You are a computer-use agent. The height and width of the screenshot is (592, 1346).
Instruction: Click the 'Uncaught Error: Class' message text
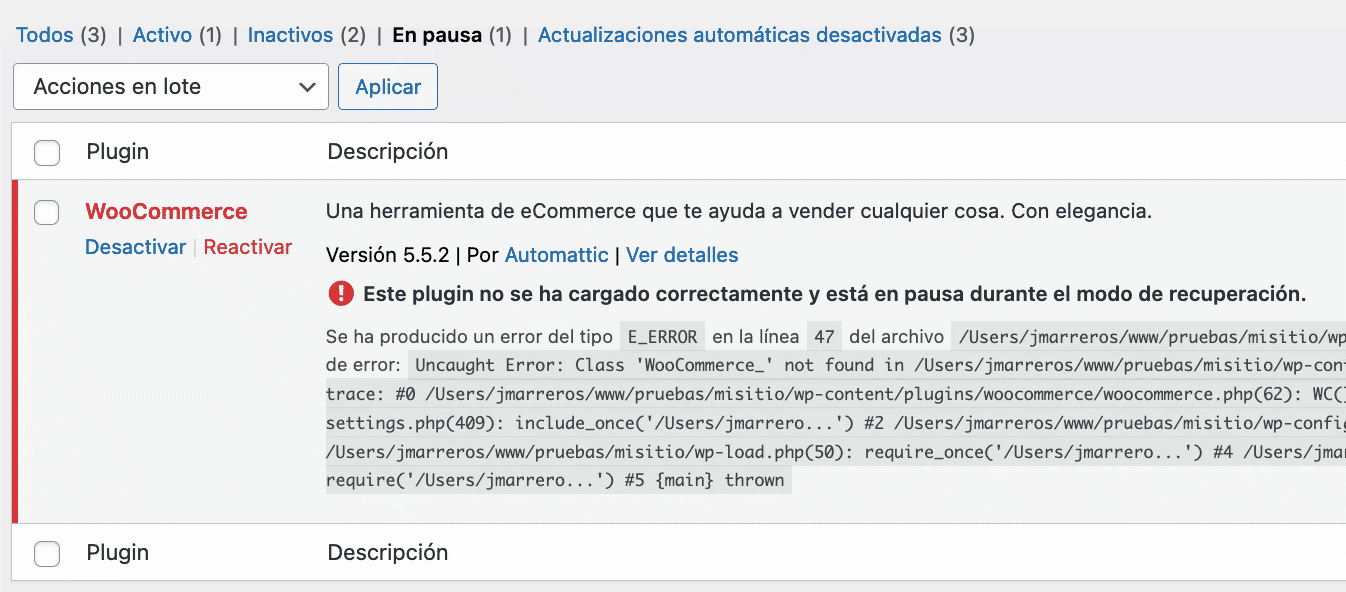point(877,365)
